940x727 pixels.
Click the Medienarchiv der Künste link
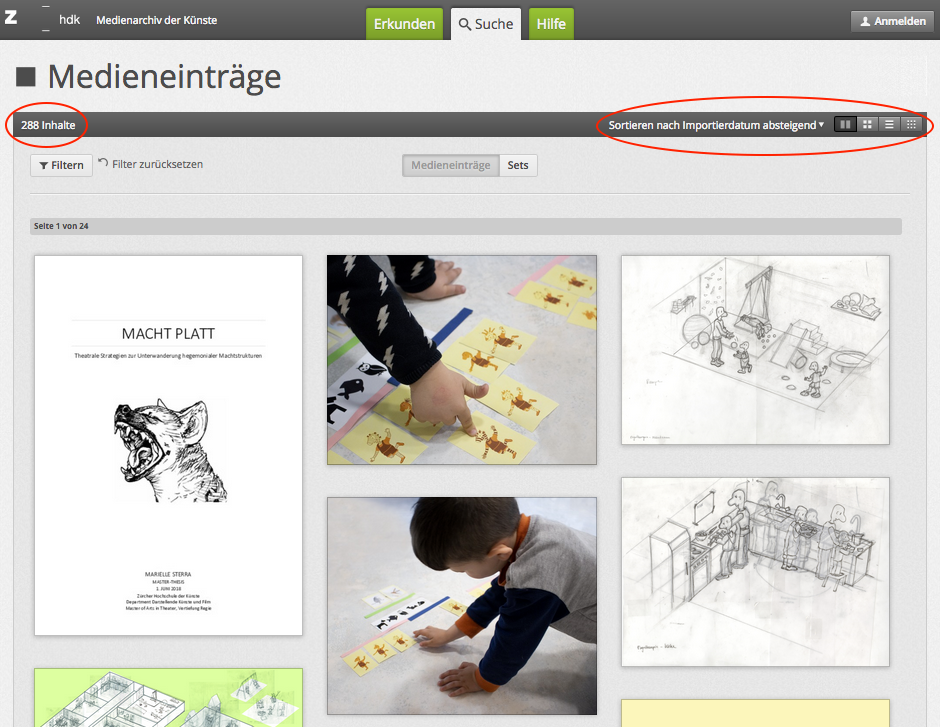(156, 20)
